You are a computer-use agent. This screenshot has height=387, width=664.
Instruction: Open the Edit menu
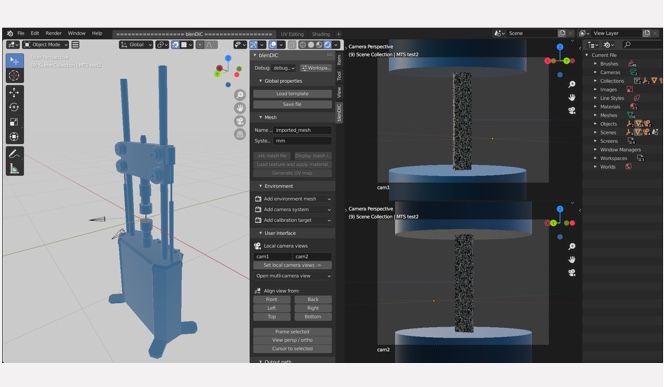(x=35, y=33)
